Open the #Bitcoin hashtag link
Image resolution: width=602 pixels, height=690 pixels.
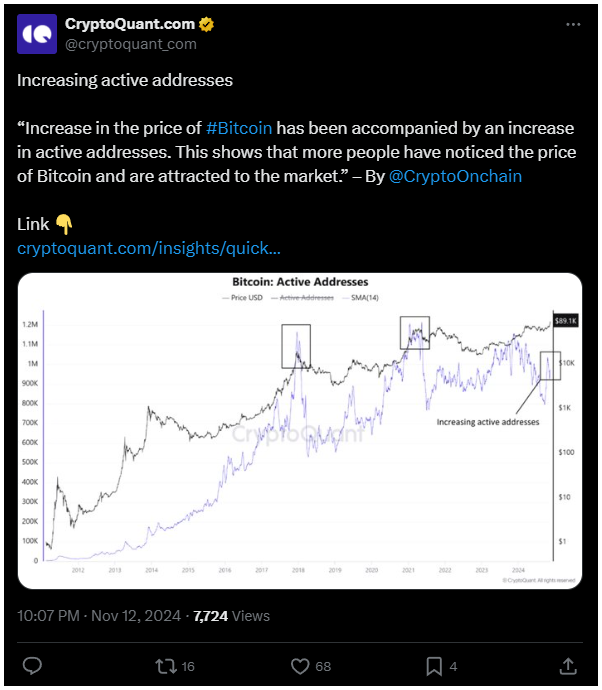click(x=239, y=128)
